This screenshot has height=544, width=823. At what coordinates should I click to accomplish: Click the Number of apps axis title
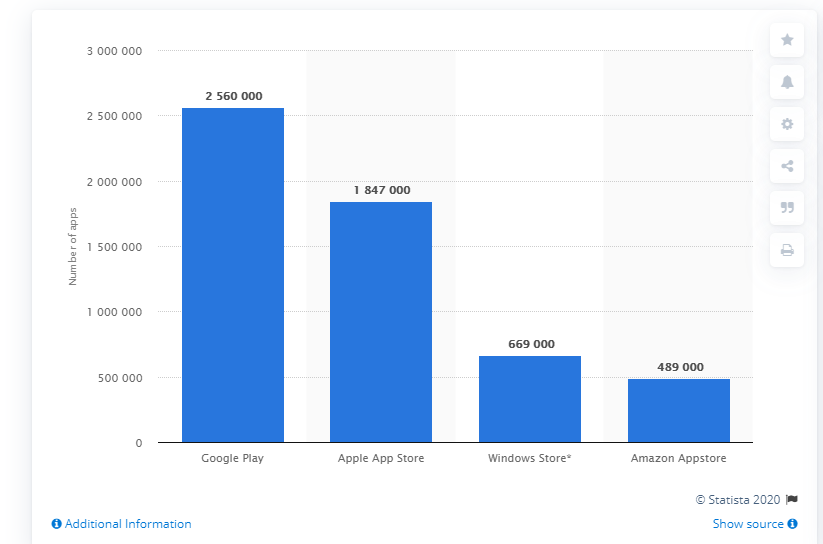coord(73,246)
